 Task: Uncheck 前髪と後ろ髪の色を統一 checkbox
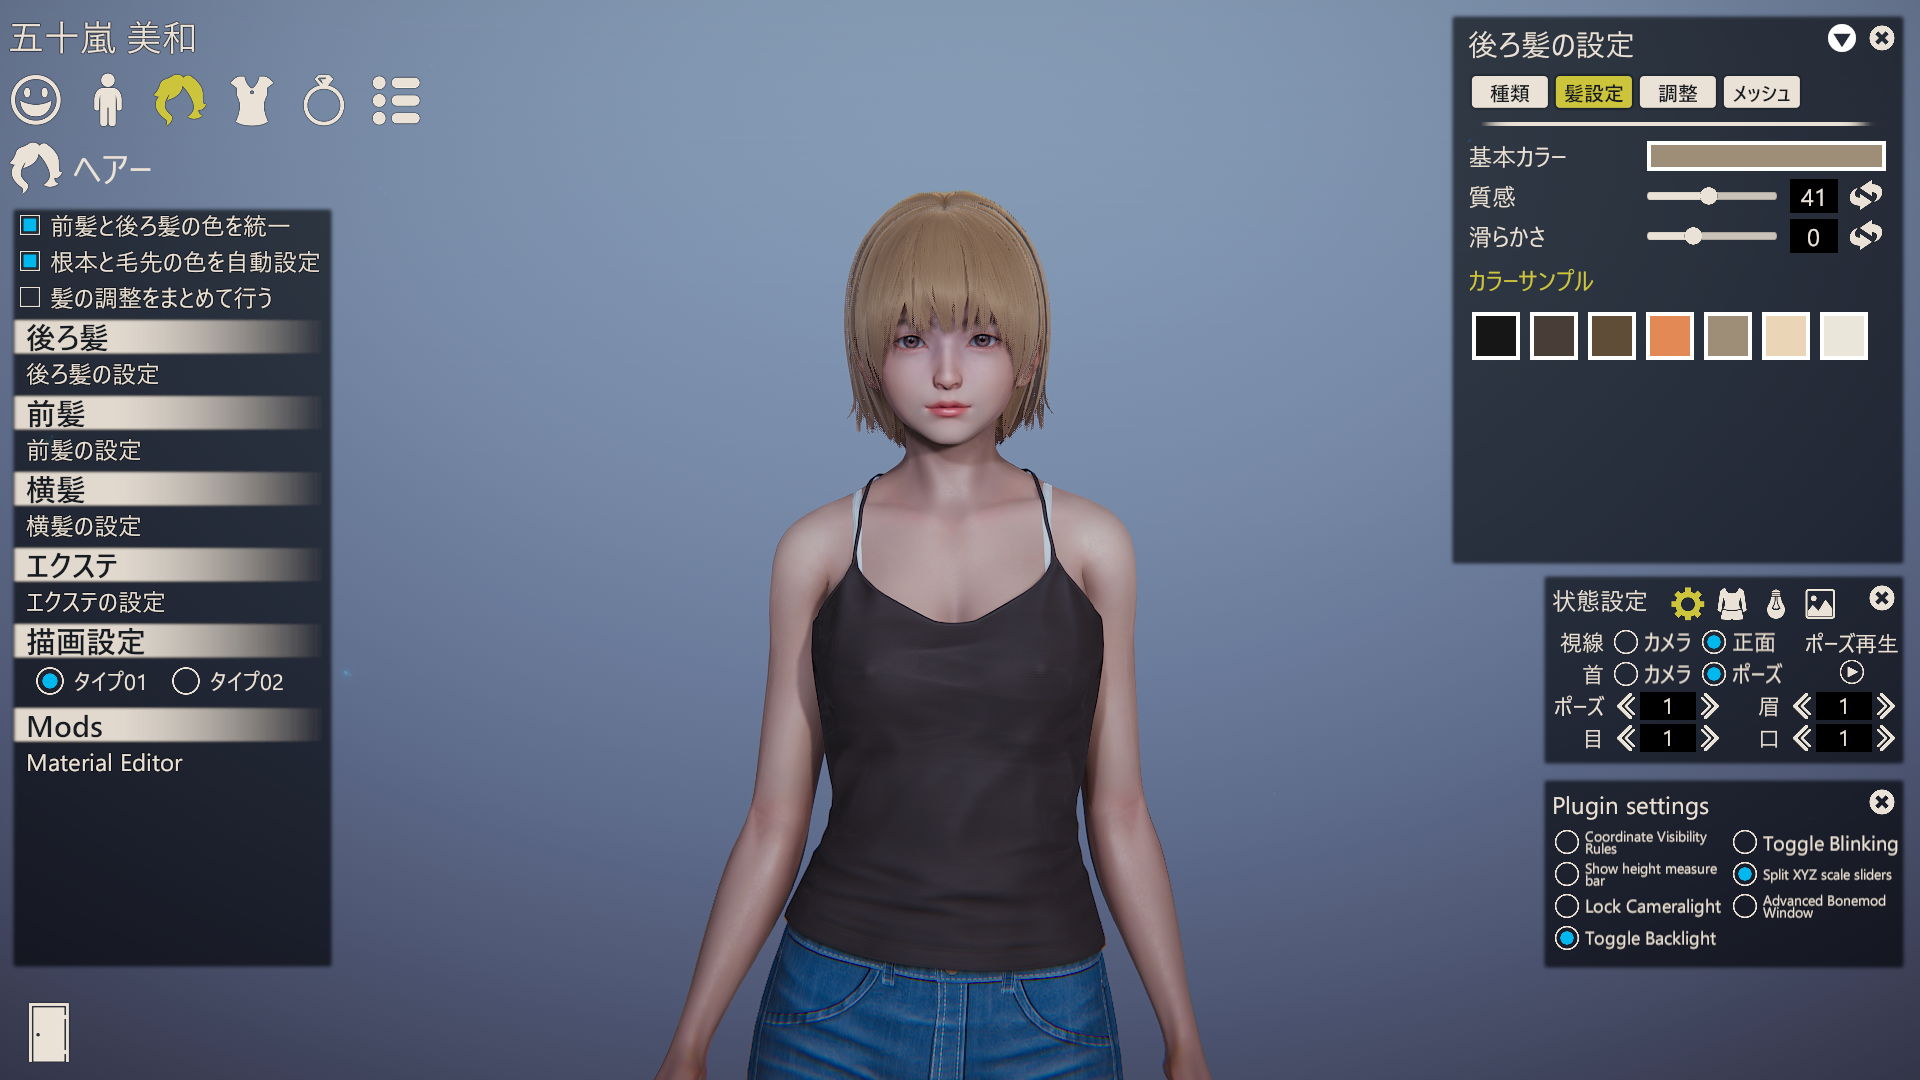[x=30, y=225]
